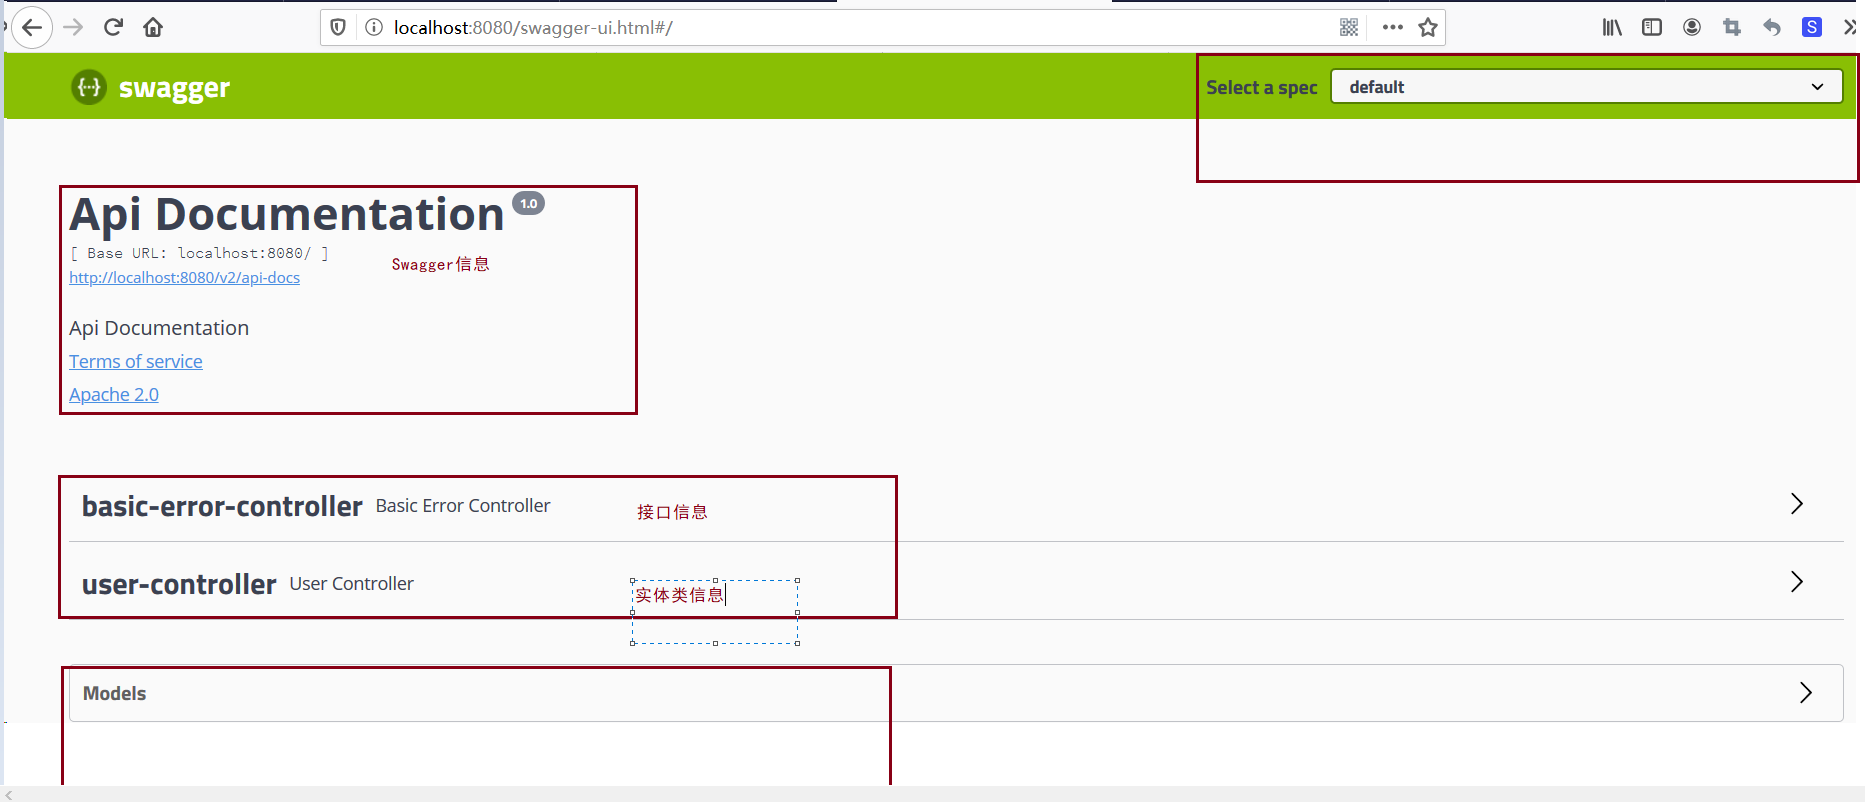1865x802 pixels.
Task: Click the Models section title
Action: [114, 693]
